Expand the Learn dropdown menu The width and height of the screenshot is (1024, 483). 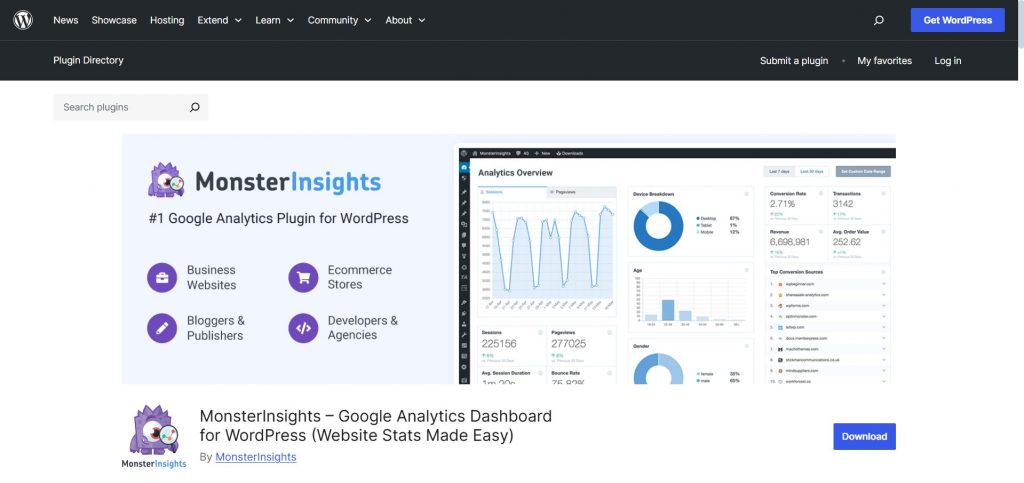(274, 20)
